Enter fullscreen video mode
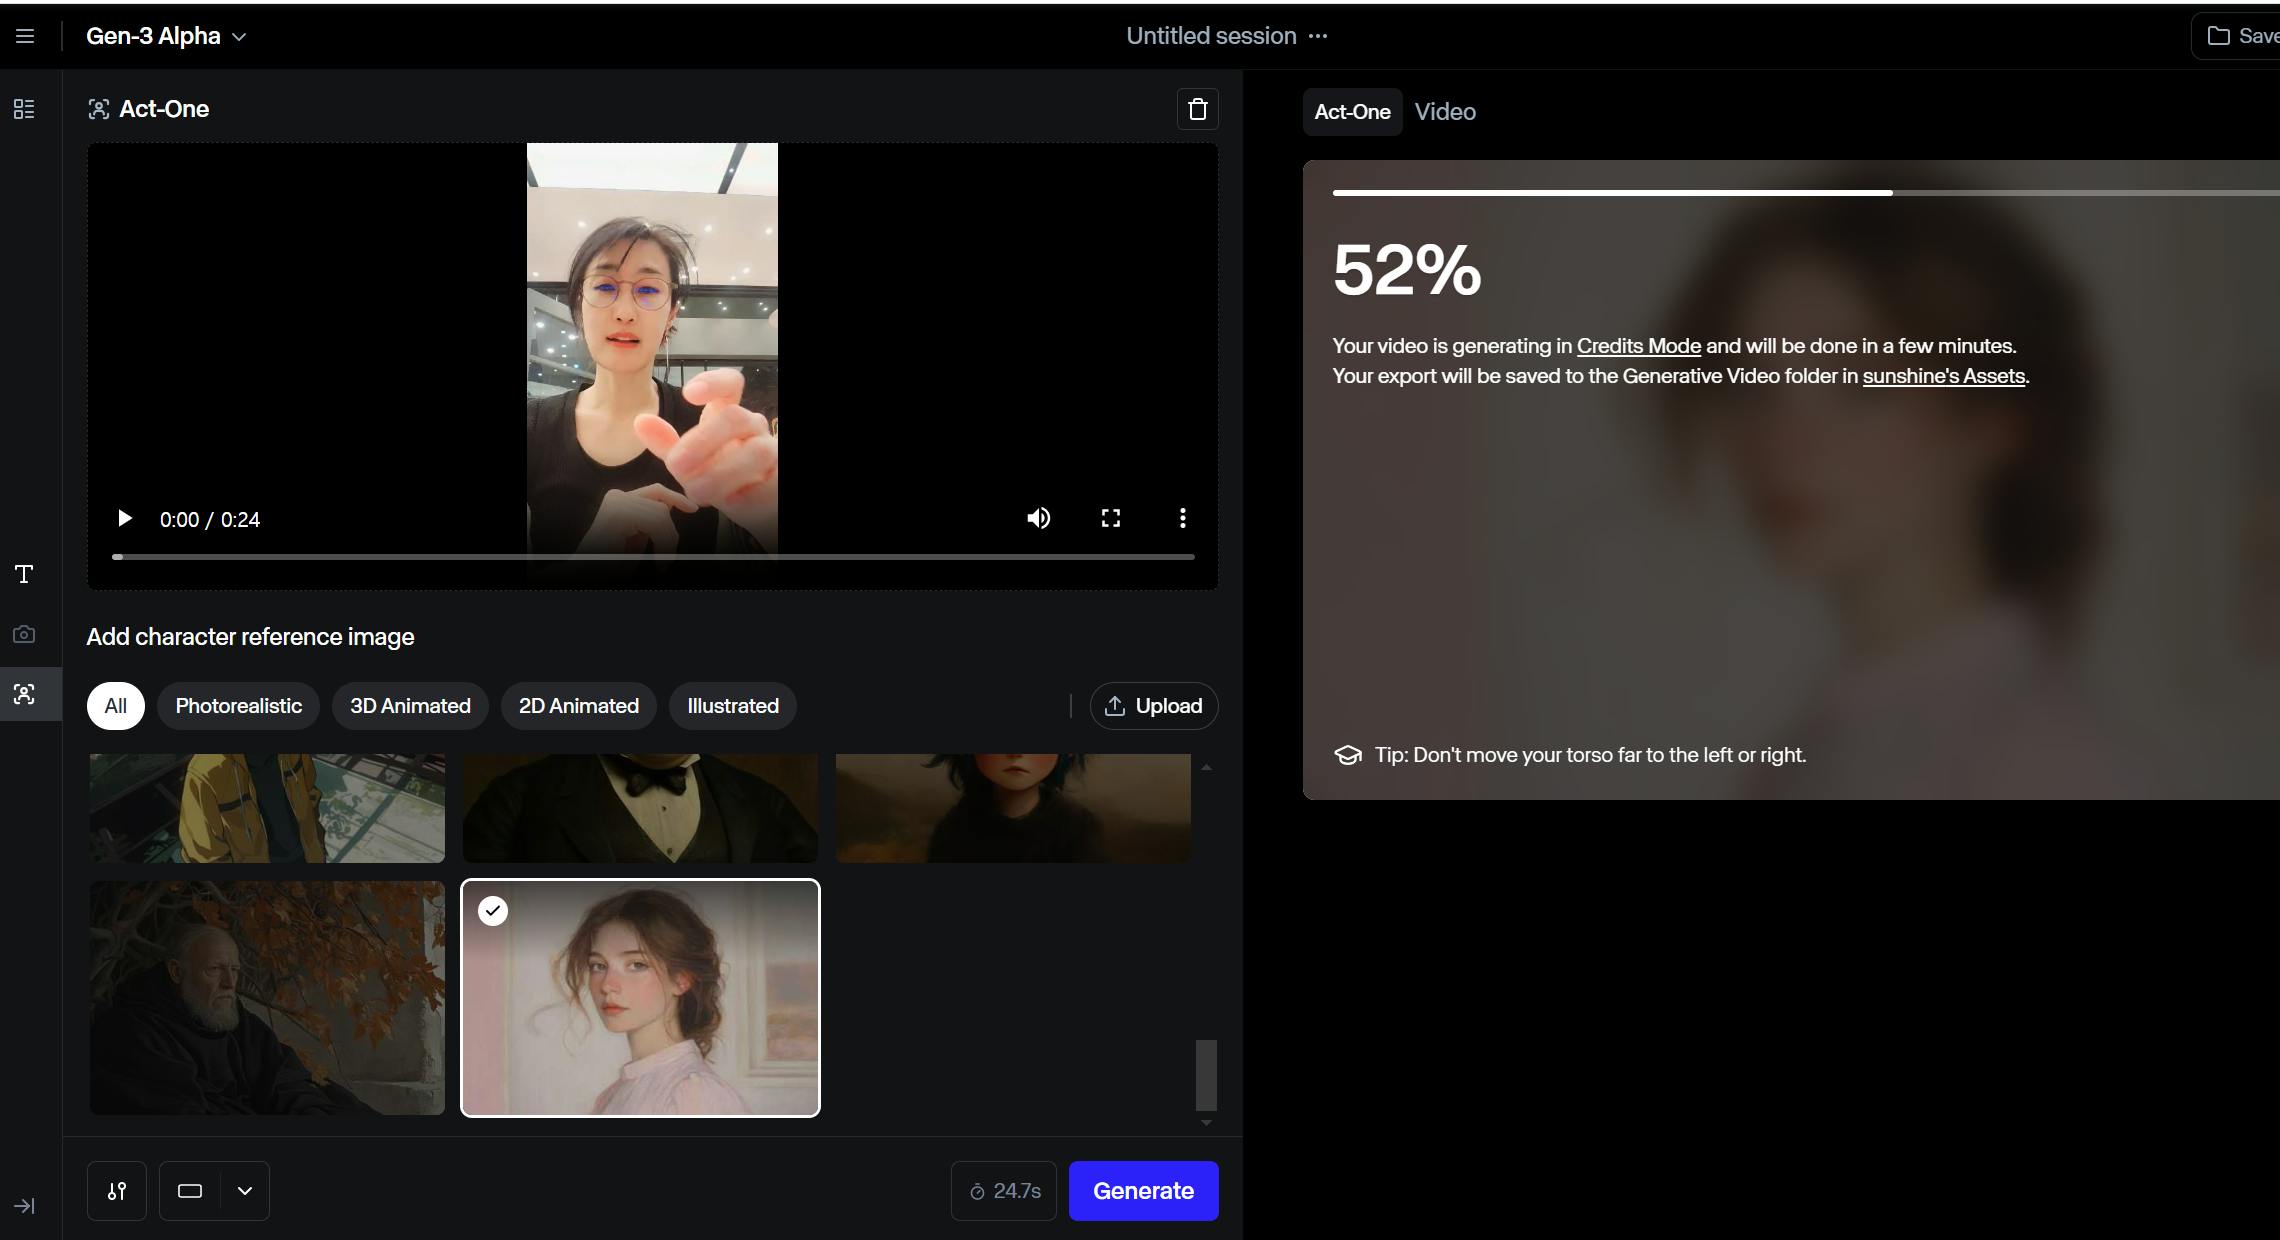The width and height of the screenshot is (2280, 1240). pos(1110,518)
